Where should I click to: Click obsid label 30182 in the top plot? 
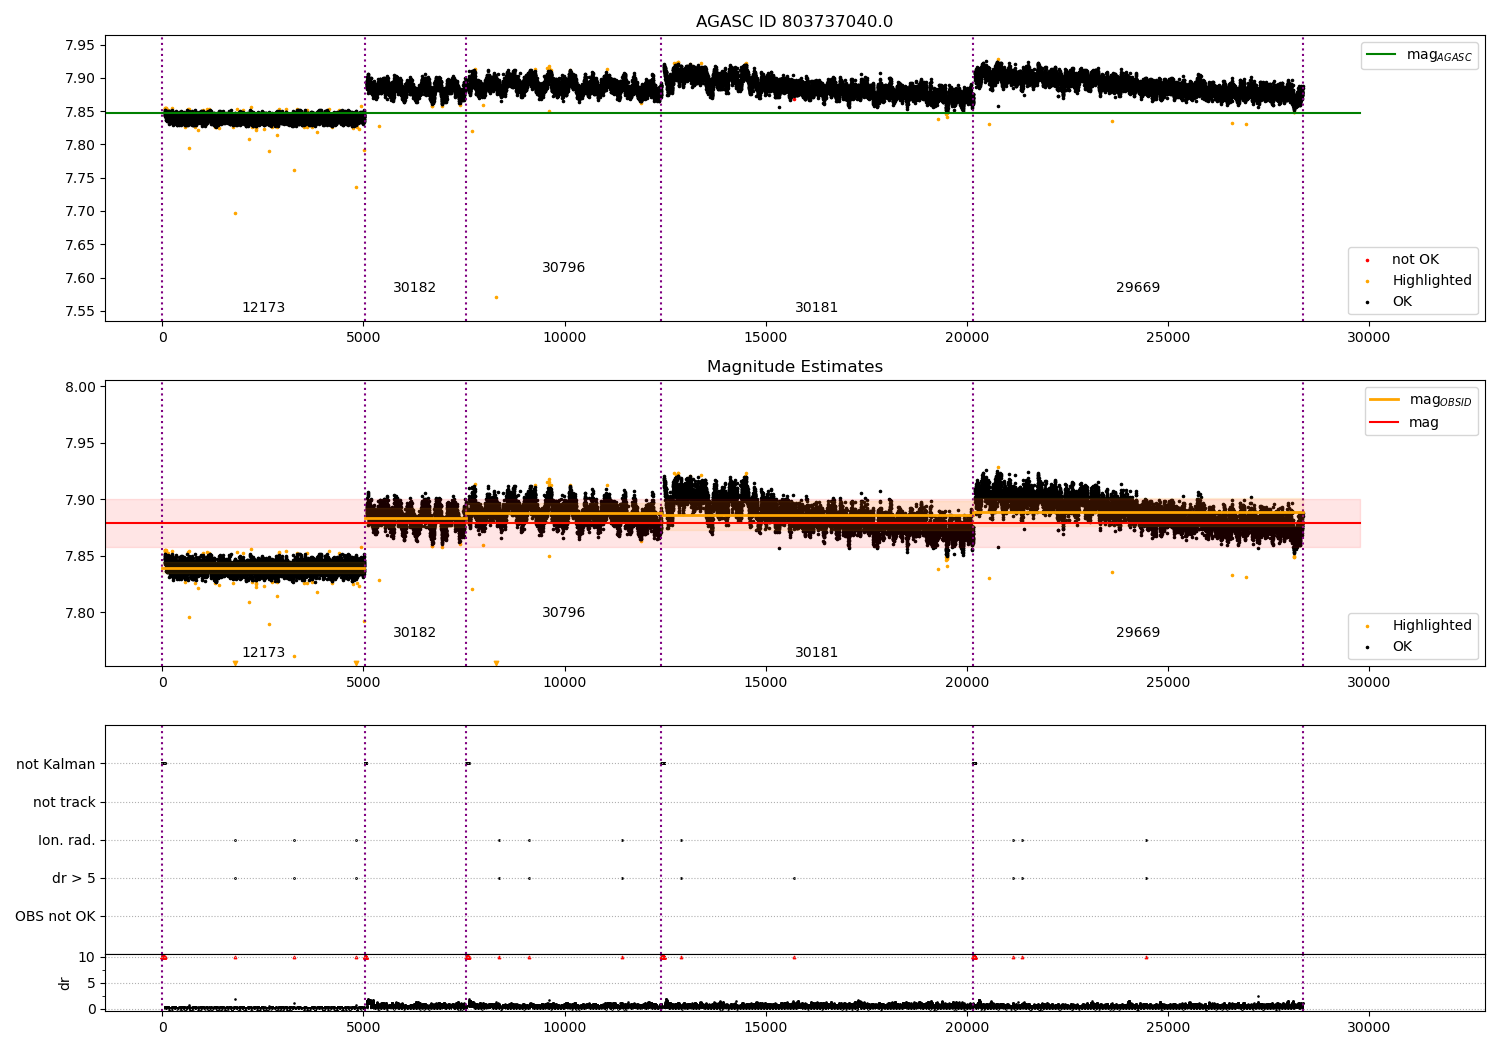point(414,288)
